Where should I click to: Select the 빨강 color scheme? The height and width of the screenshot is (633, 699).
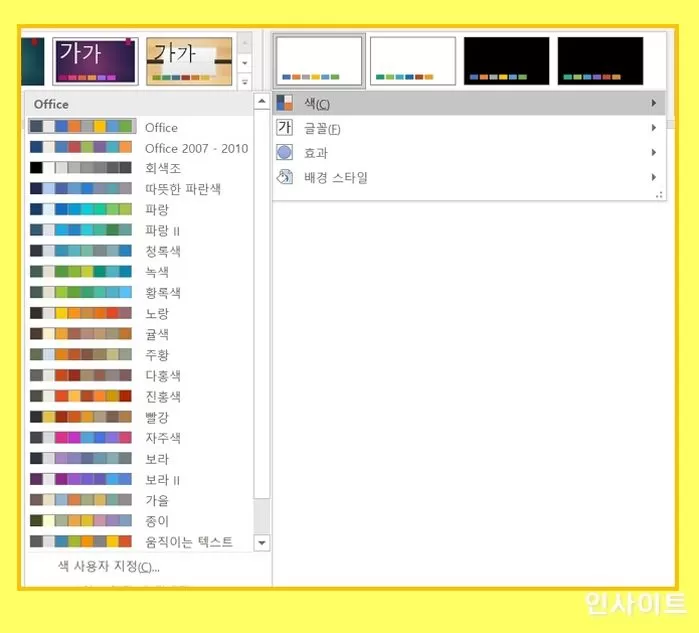140,417
